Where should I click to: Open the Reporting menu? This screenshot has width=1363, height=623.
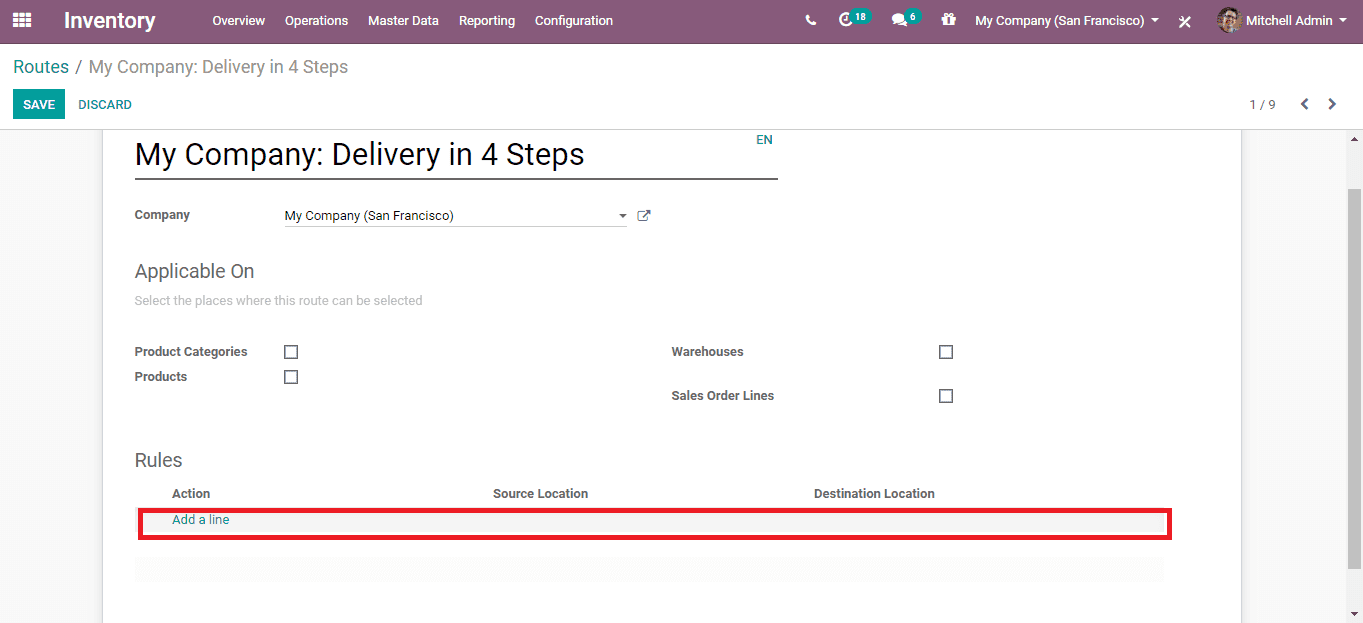click(x=487, y=20)
